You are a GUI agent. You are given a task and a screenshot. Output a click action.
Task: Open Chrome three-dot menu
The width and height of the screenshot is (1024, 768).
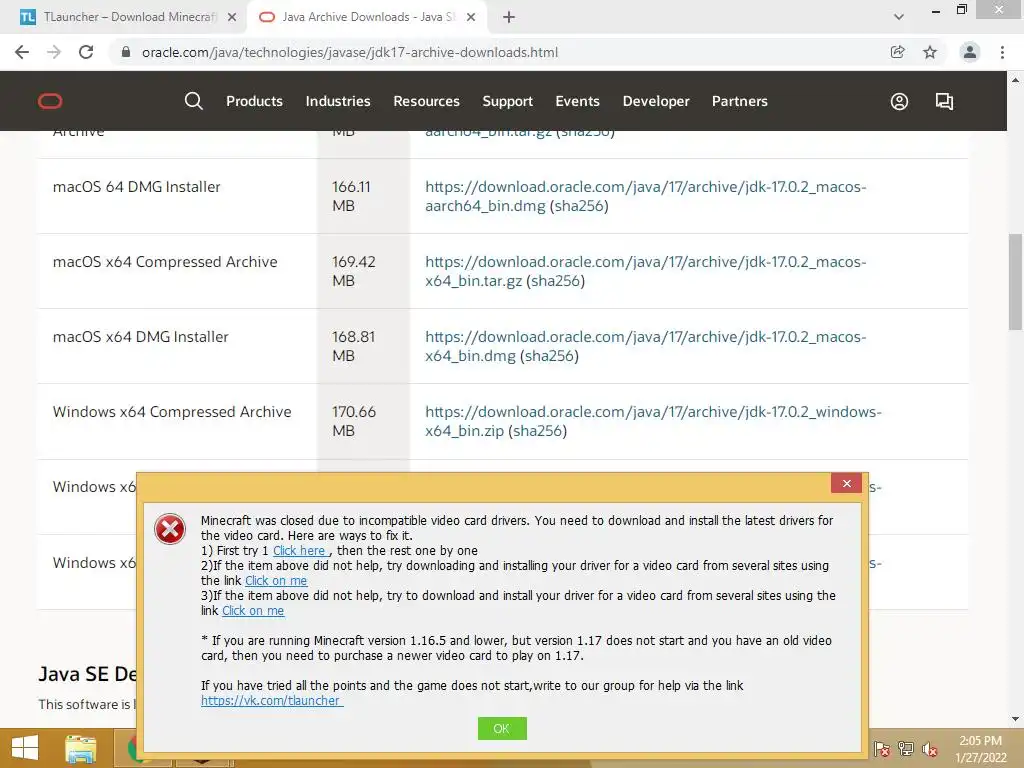click(1002, 52)
